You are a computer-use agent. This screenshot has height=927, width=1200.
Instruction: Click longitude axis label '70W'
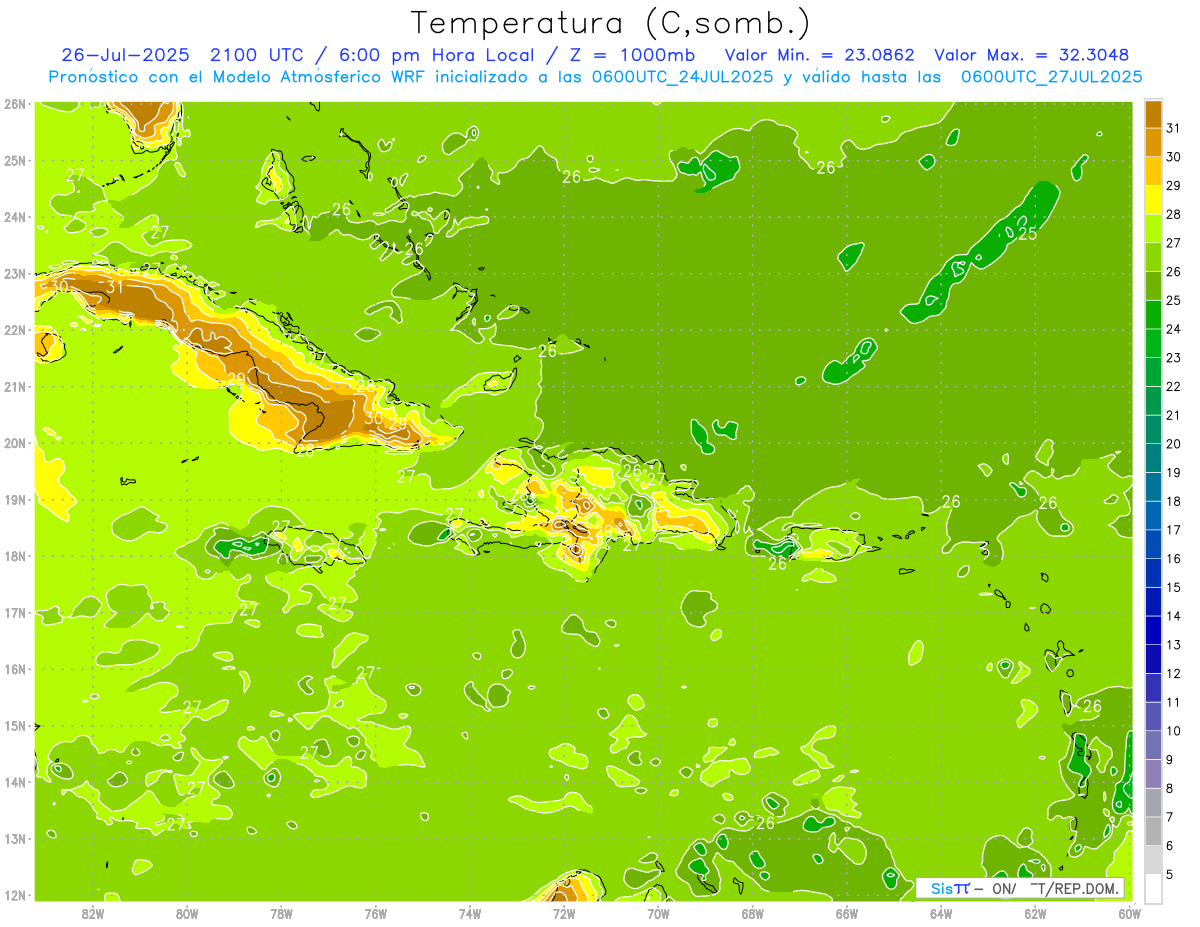click(x=658, y=913)
